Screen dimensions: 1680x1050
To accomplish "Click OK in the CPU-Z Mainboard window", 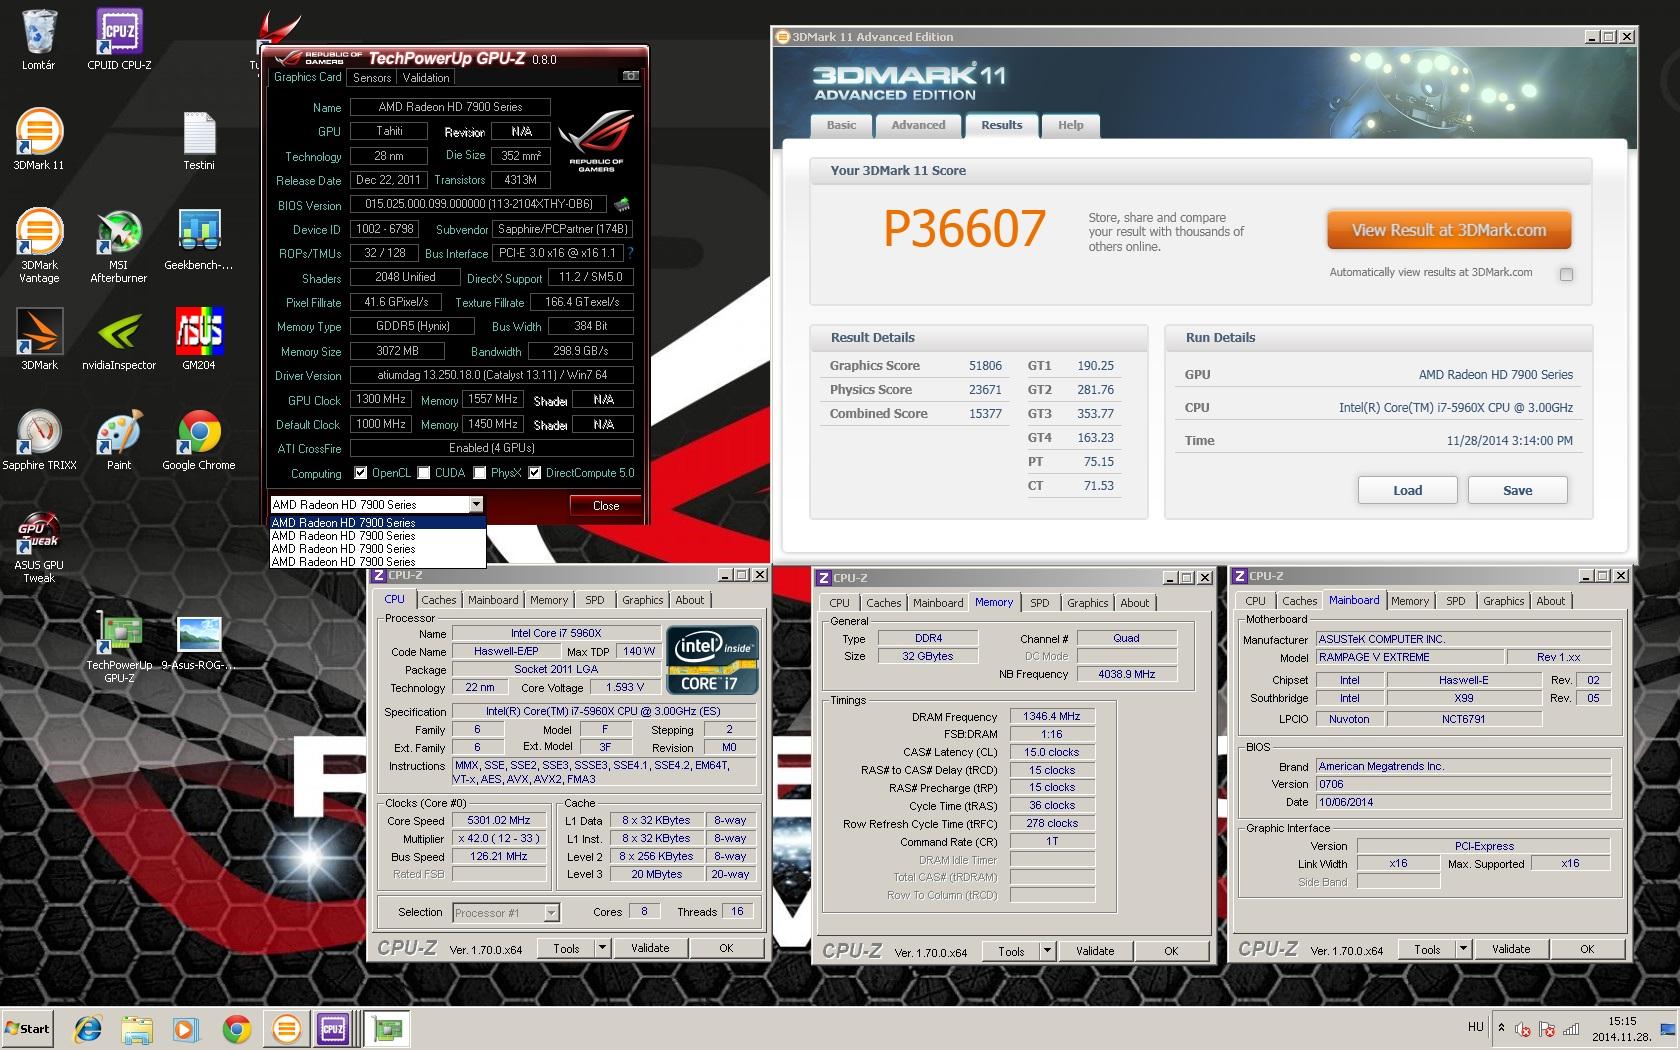I will [1586, 949].
